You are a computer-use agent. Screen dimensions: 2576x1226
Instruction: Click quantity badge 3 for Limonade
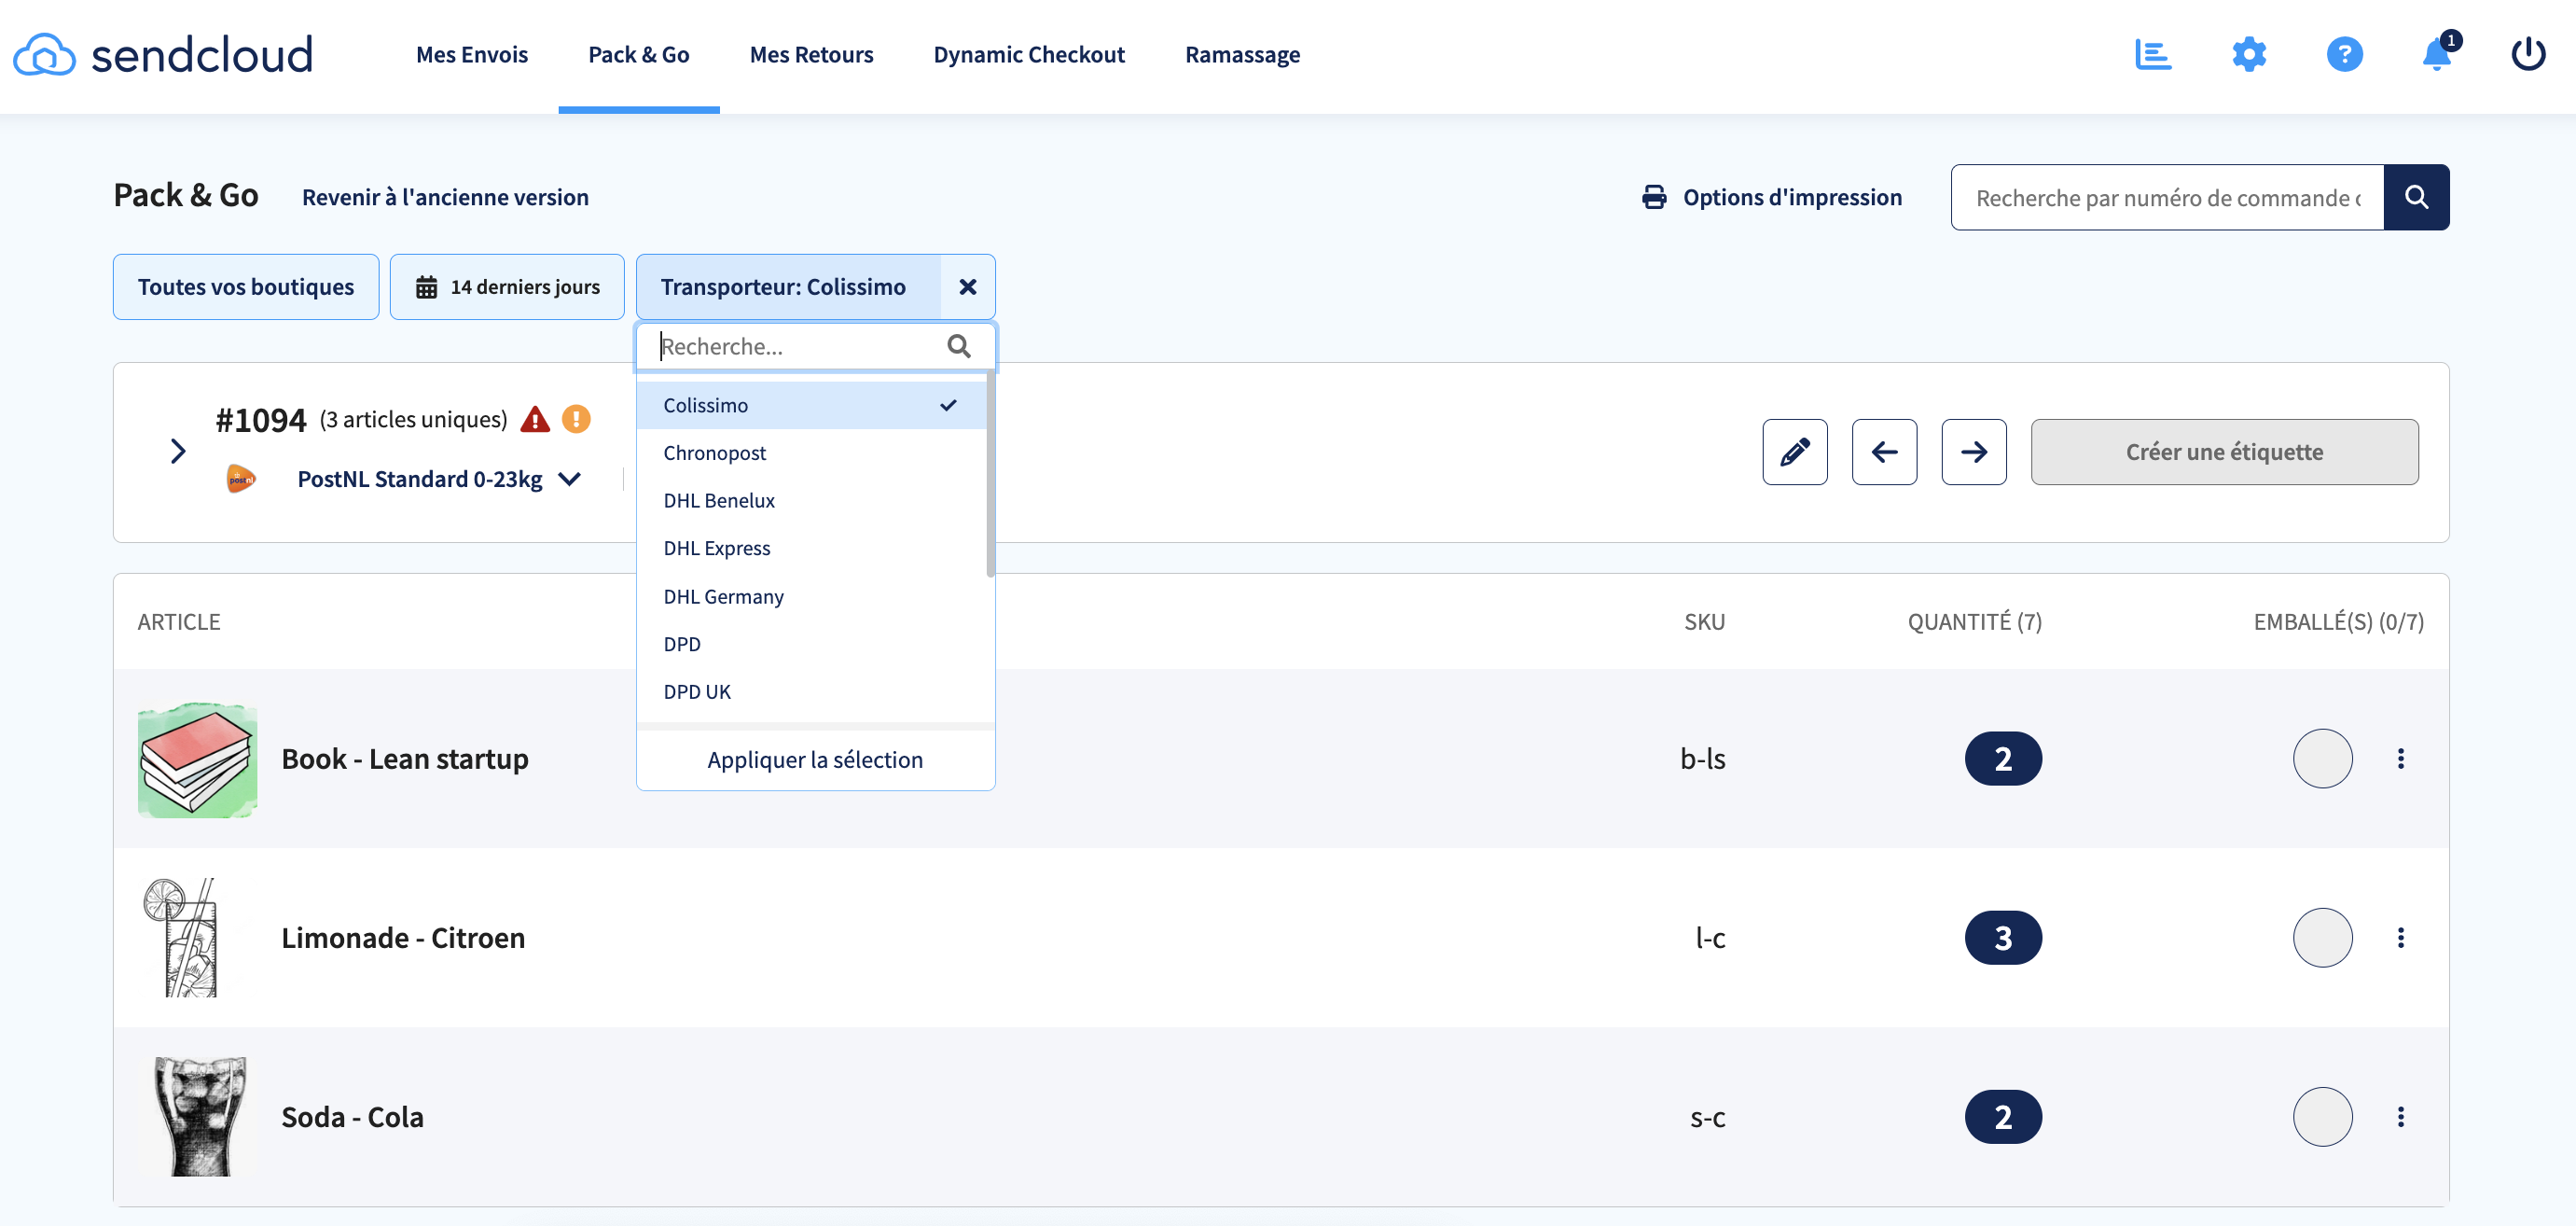click(2003, 938)
